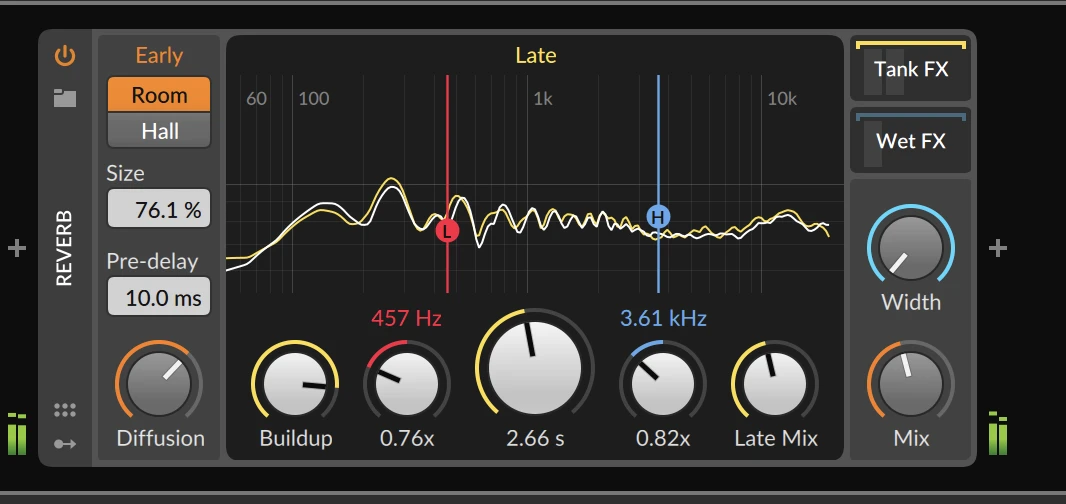1066x504 pixels.
Task: Click the modulation dots grid icon
Action: point(65,410)
